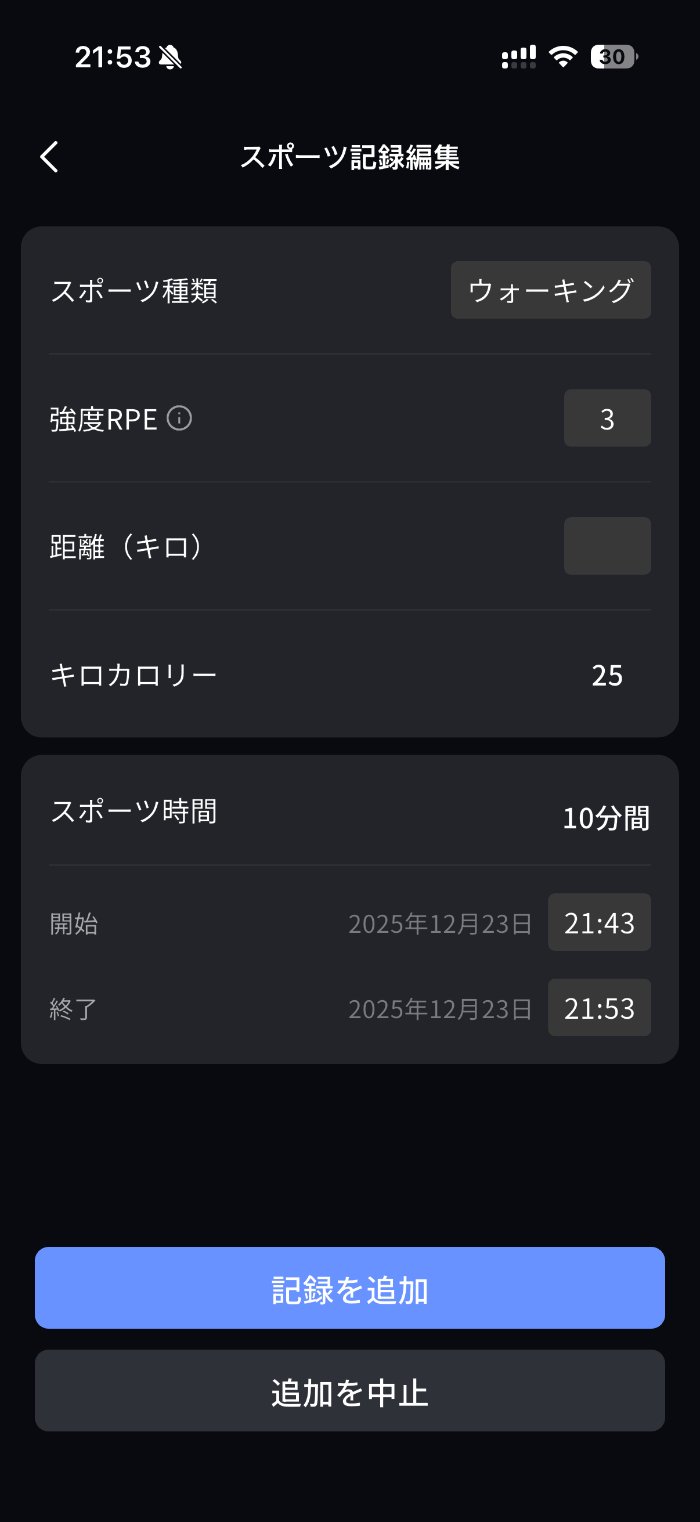The image size is (700, 1522).
Task: Tap the cellular signal bars
Action: [518, 57]
